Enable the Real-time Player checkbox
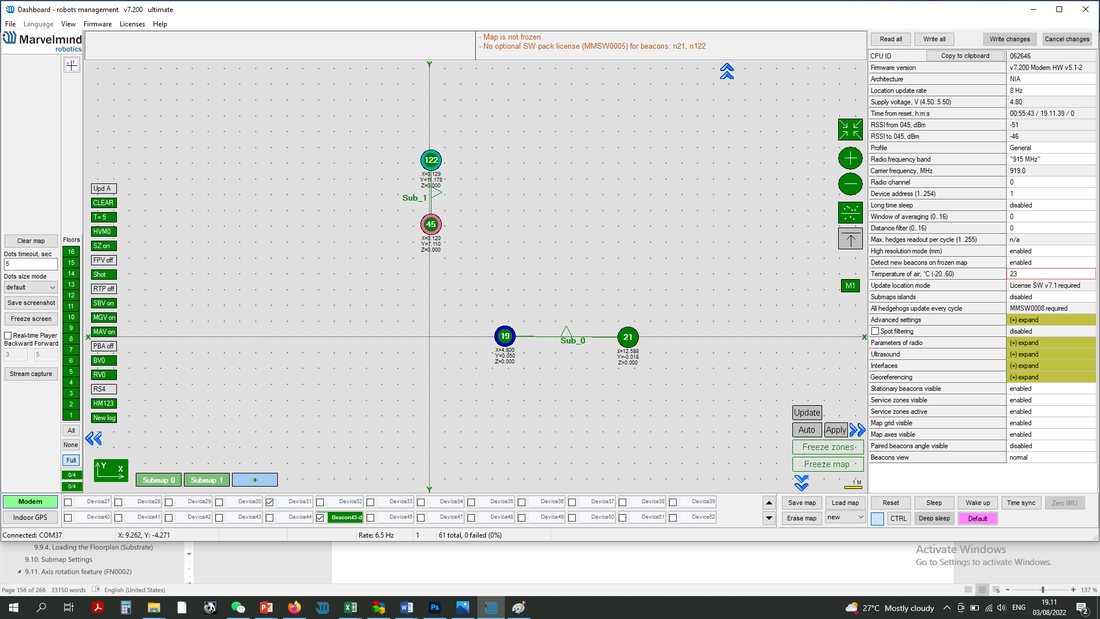 (x=8, y=335)
